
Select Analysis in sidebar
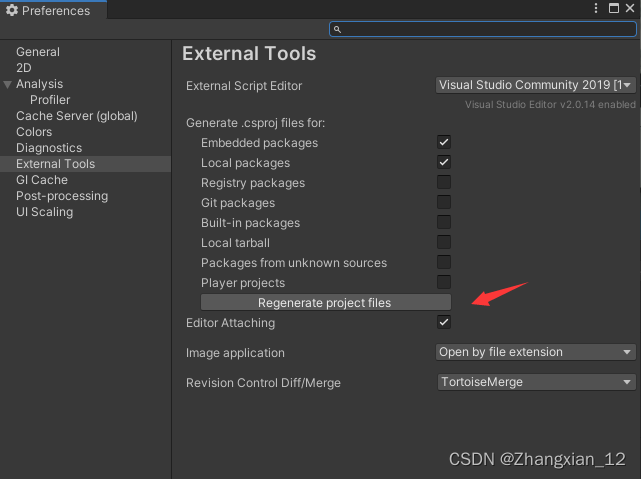coord(85,84)
